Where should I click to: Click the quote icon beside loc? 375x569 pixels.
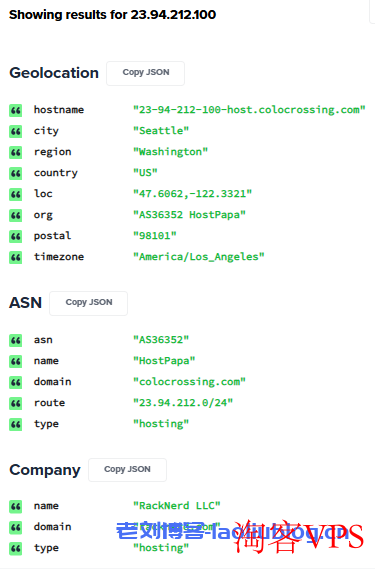(16, 195)
